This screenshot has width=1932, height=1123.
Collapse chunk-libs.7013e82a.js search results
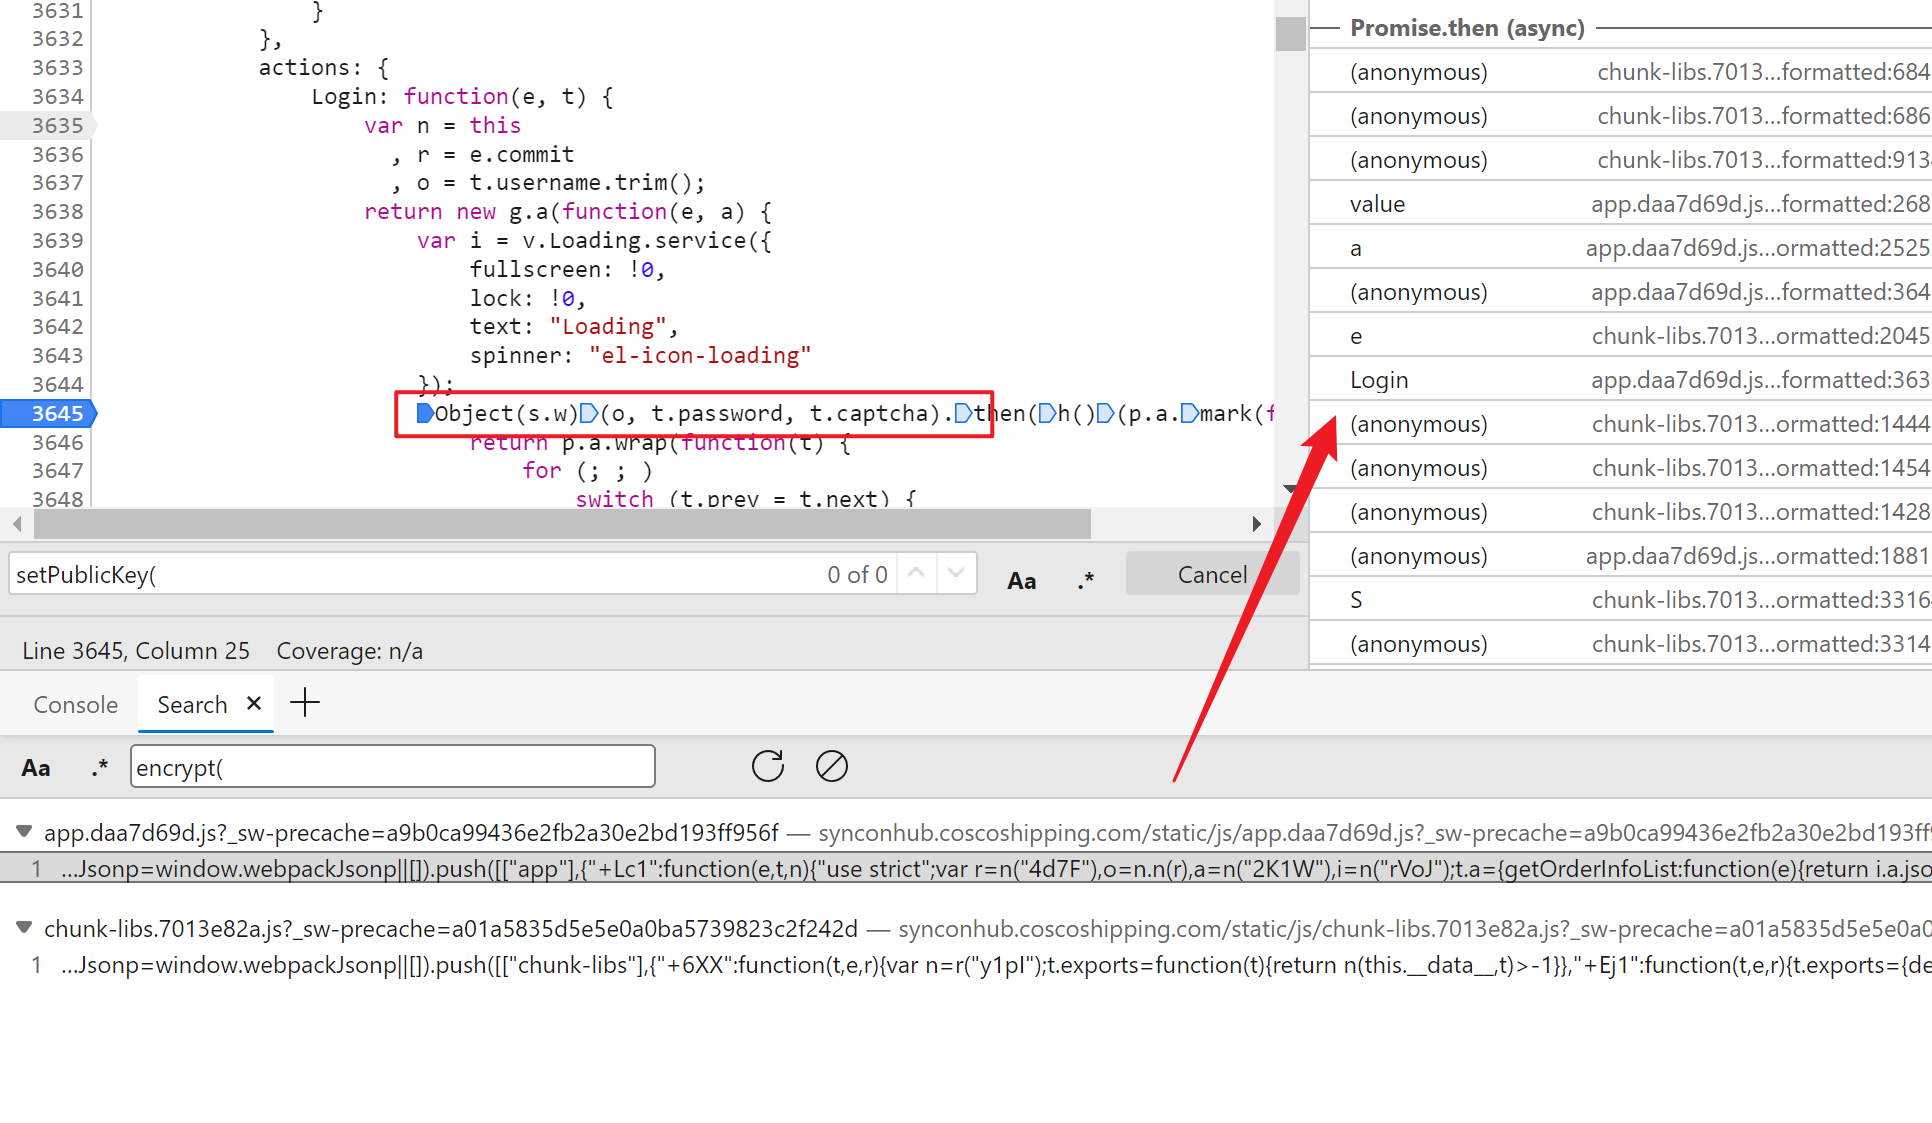tap(24, 928)
